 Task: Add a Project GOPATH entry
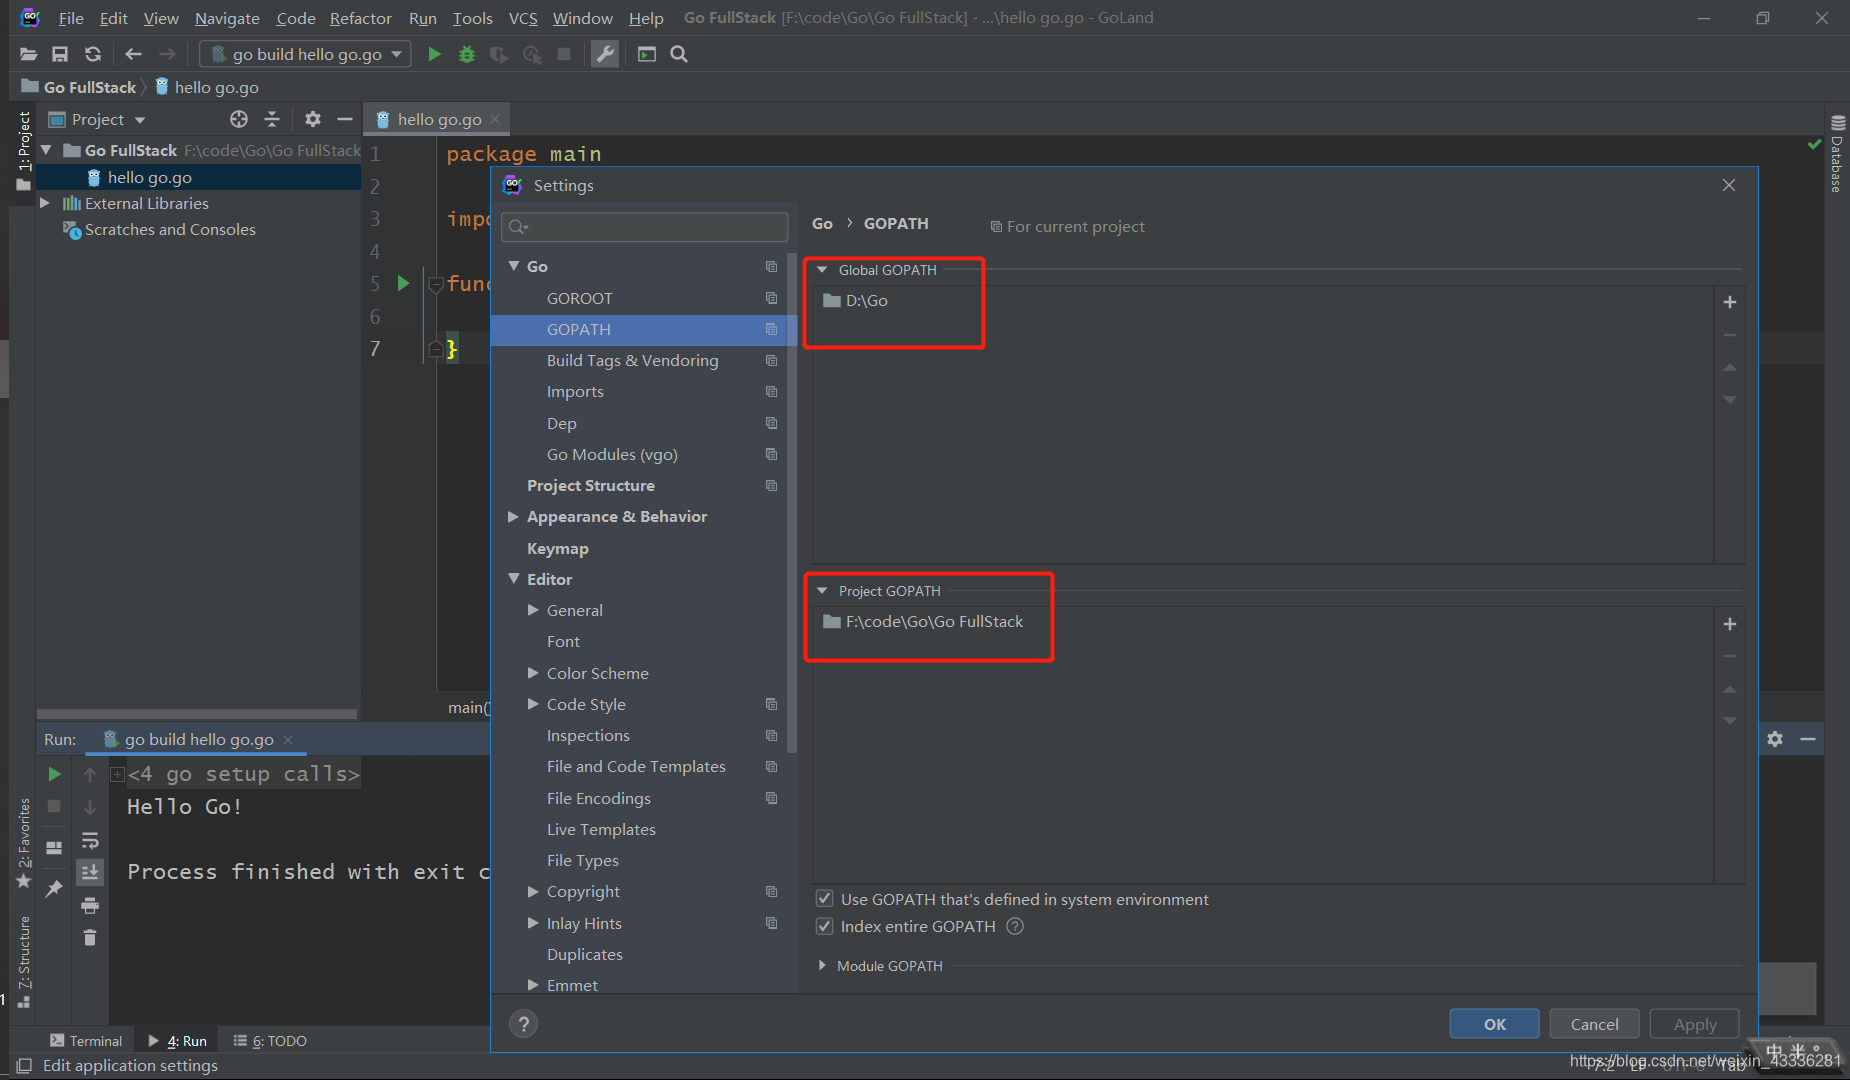(1730, 624)
